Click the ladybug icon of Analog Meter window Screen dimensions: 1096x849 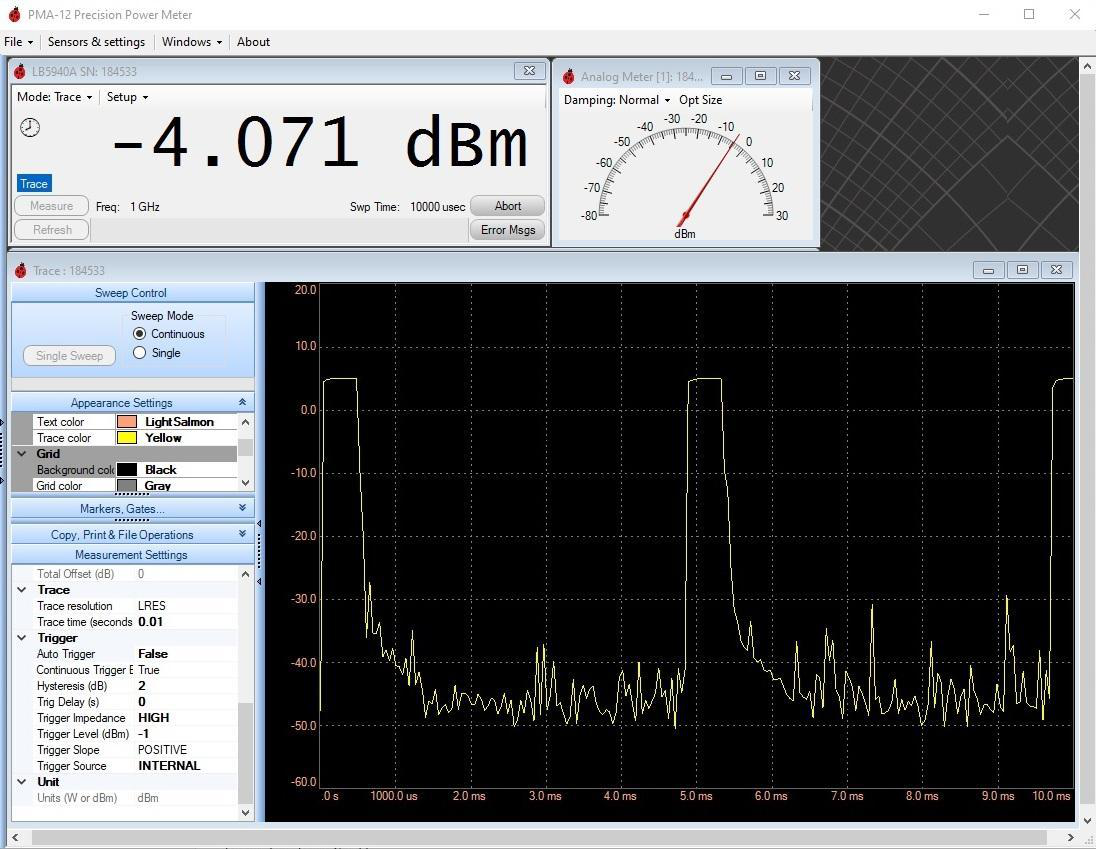pyautogui.click(x=569, y=76)
